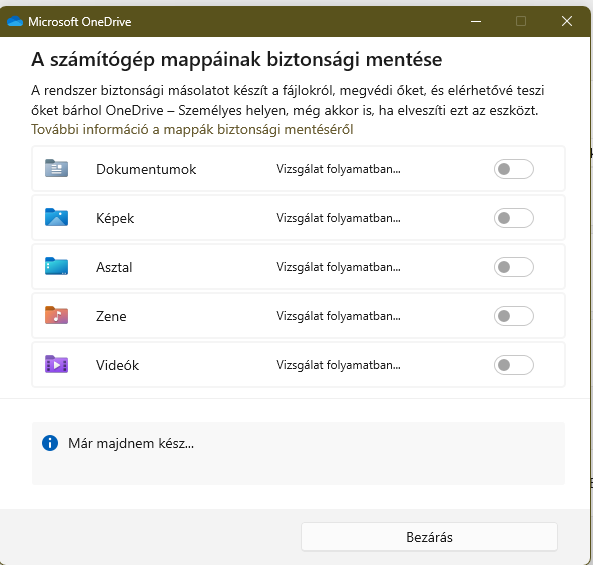Screen dimensions: 593x565
Task: Close the OneDrive window with X
Action: coord(567,21)
